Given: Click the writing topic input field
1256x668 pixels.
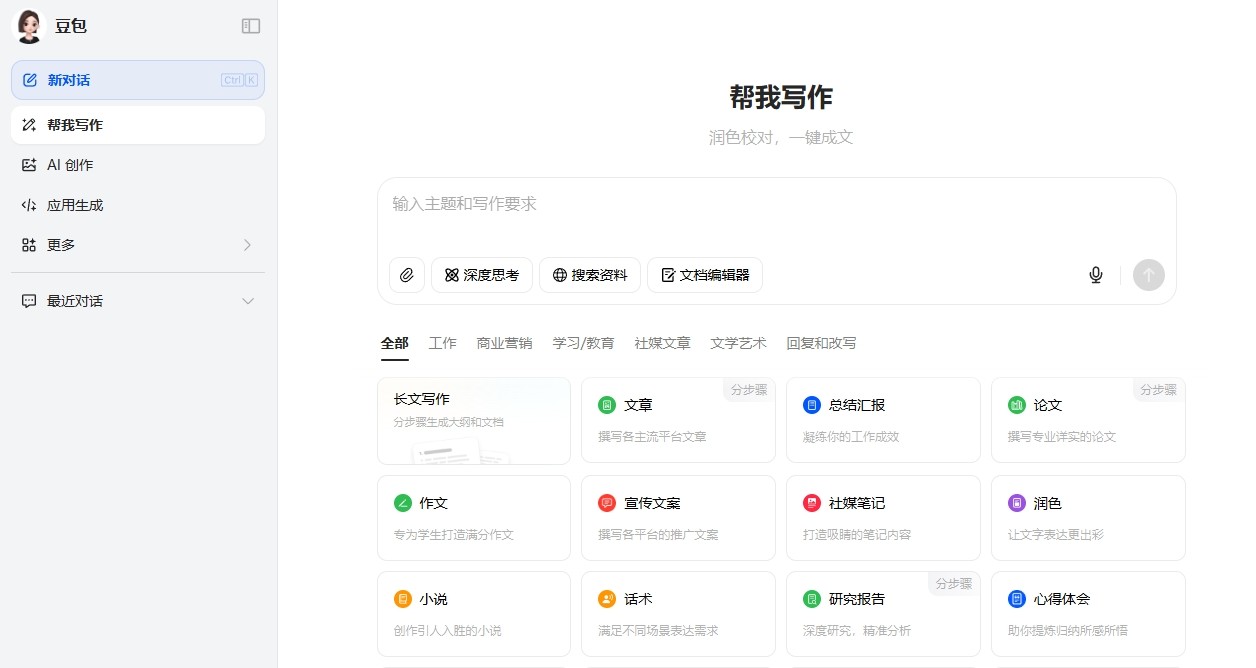Looking at the screenshot, I should click(700, 204).
